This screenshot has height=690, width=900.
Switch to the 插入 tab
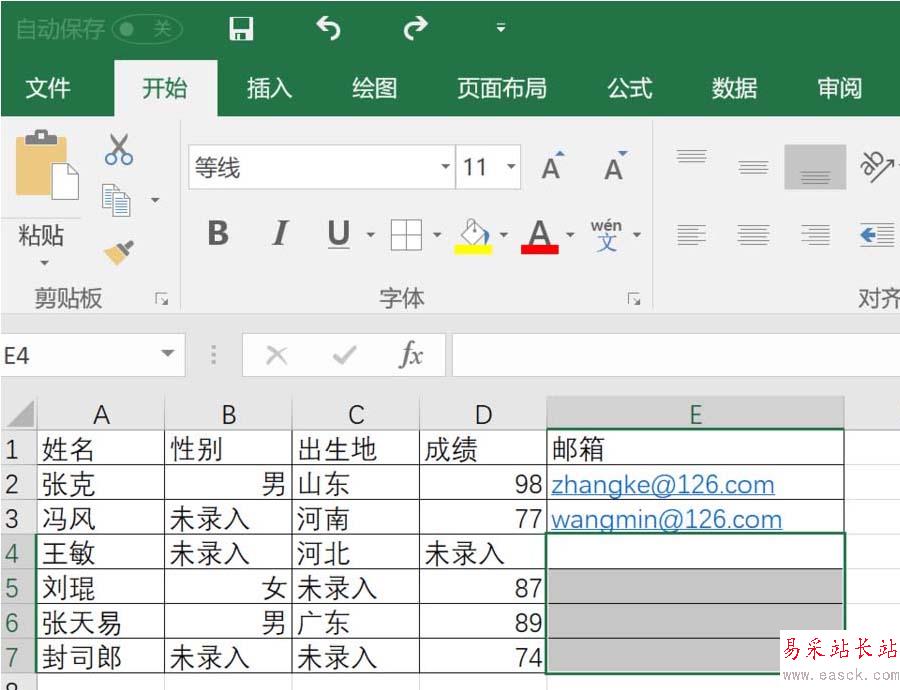pyautogui.click(x=269, y=88)
